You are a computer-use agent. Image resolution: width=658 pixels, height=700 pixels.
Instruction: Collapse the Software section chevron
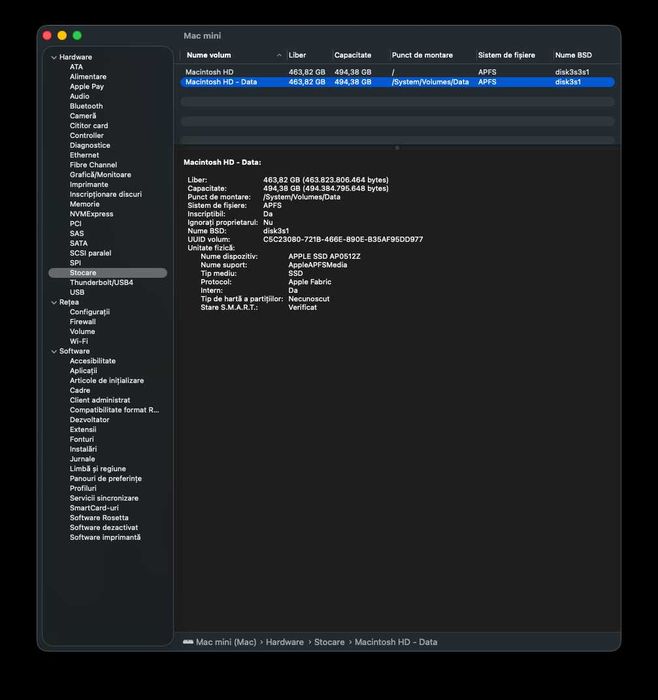[x=54, y=352]
